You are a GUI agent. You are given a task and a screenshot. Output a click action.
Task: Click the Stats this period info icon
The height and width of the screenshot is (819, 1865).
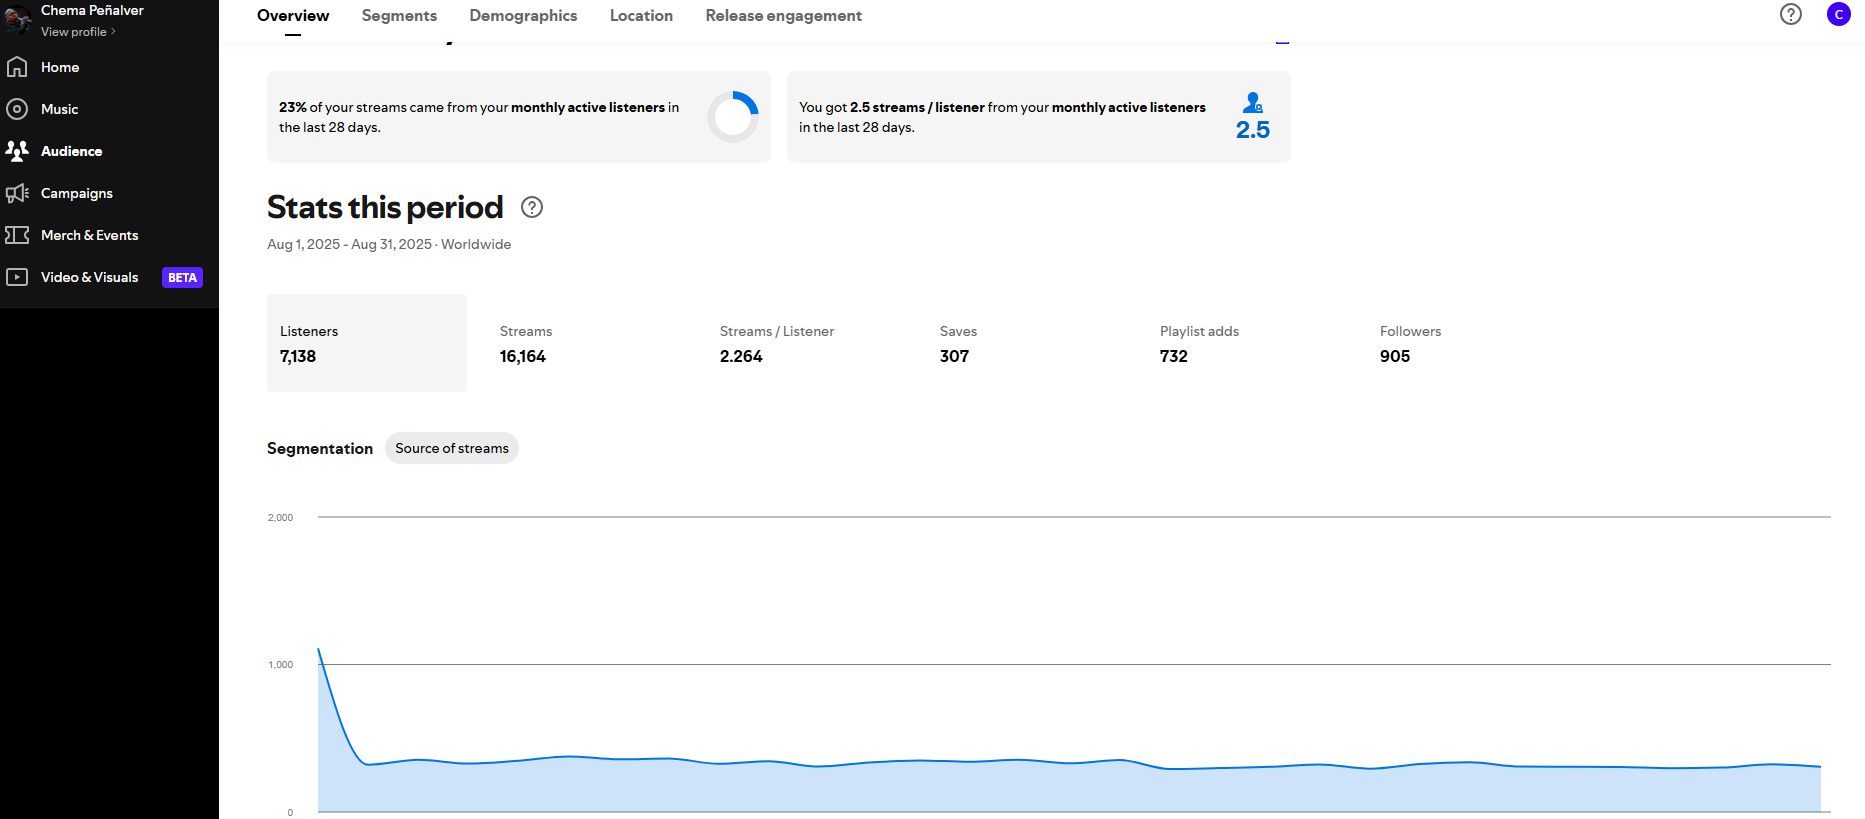[532, 207]
